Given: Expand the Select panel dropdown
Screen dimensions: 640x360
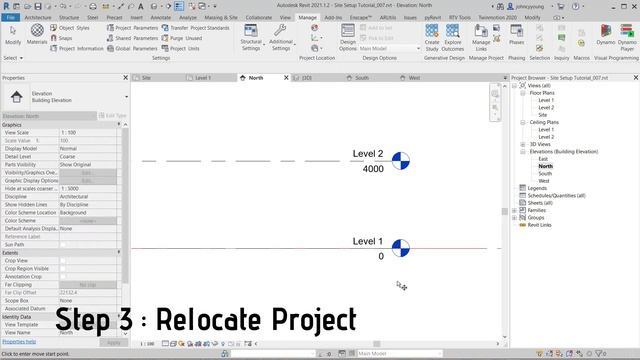Looking at the screenshot, I should point(13,58).
